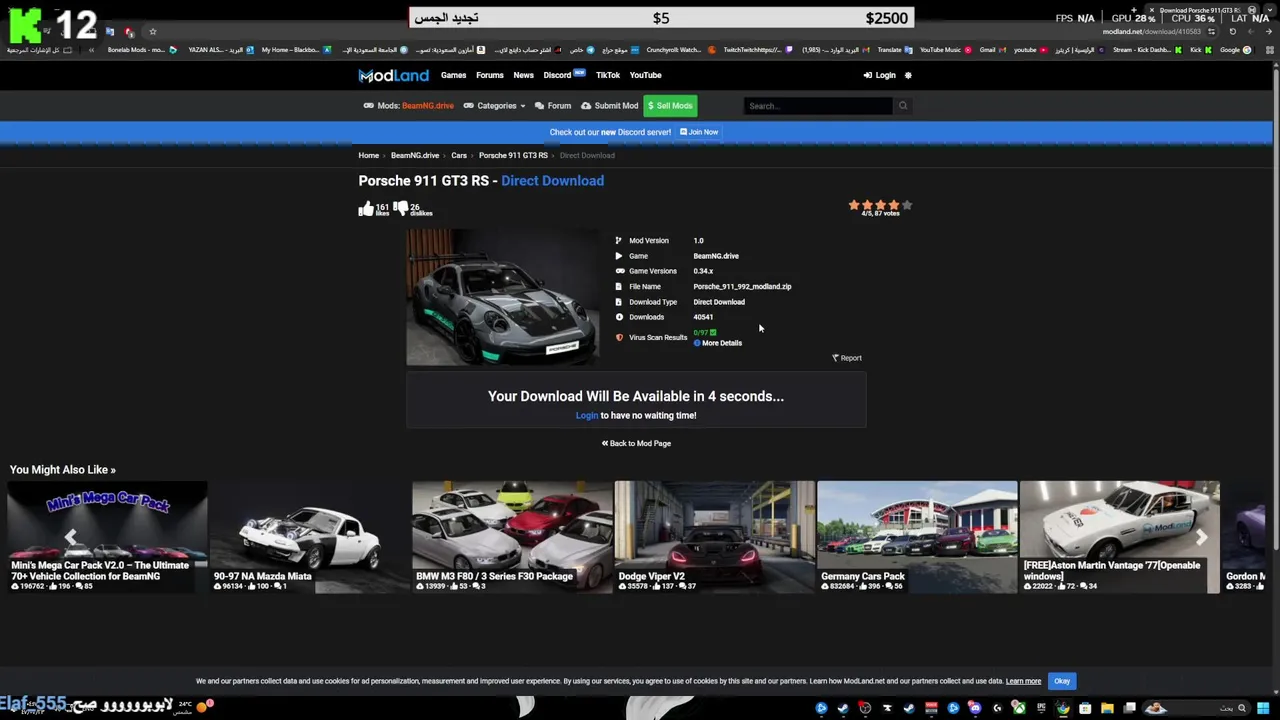Open the TikTok navigation link
Image resolution: width=1280 pixels, height=720 pixels.
(608, 75)
